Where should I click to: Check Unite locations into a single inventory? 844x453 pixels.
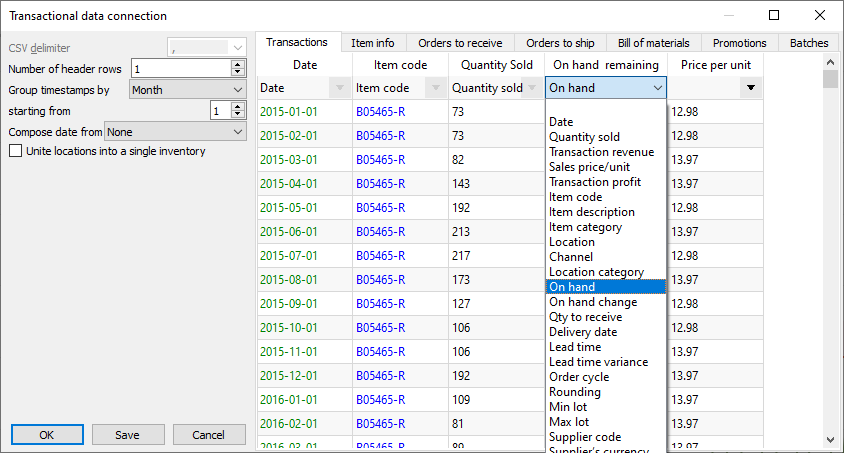(x=15, y=152)
